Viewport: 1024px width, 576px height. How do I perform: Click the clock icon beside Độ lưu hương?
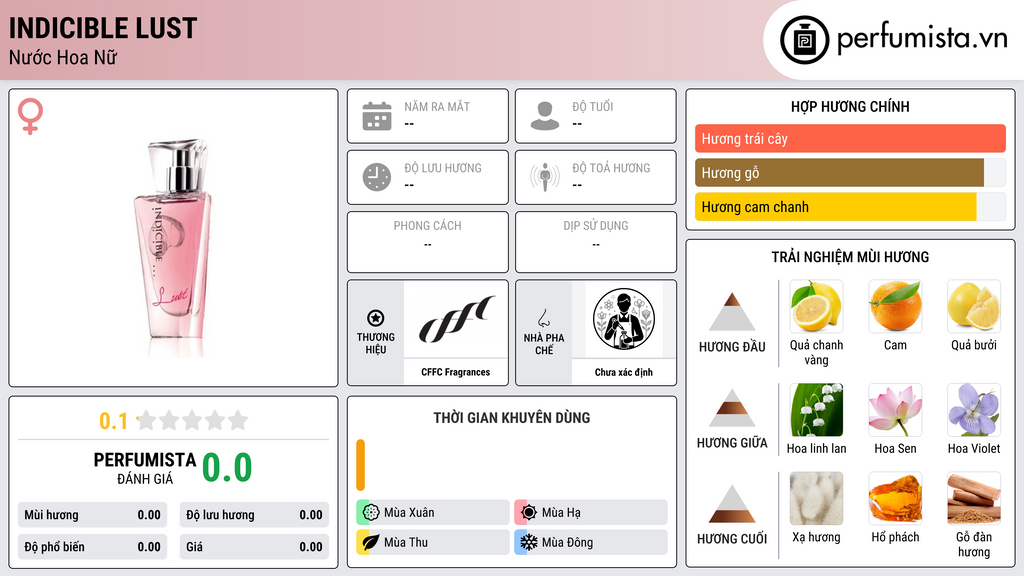(377, 177)
